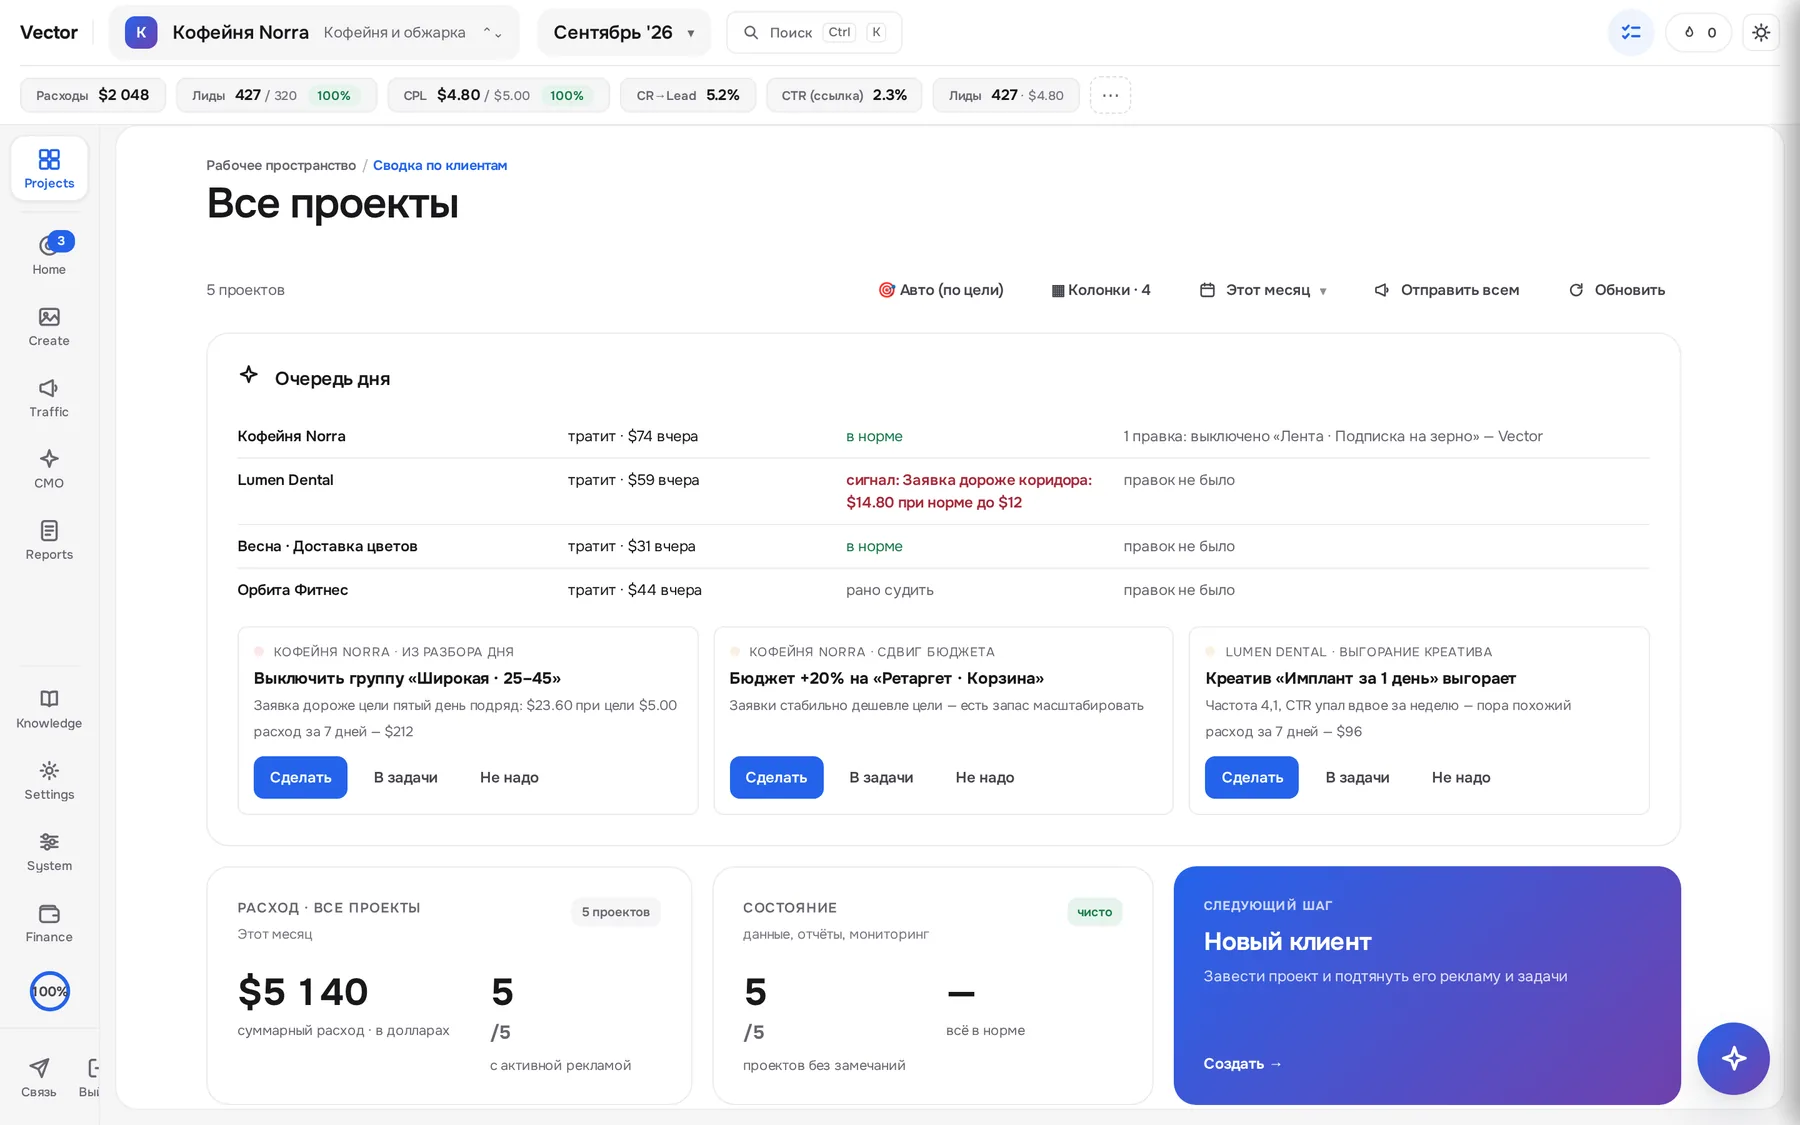
Task: Open the Traffic megaphone icon
Action: point(49,388)
